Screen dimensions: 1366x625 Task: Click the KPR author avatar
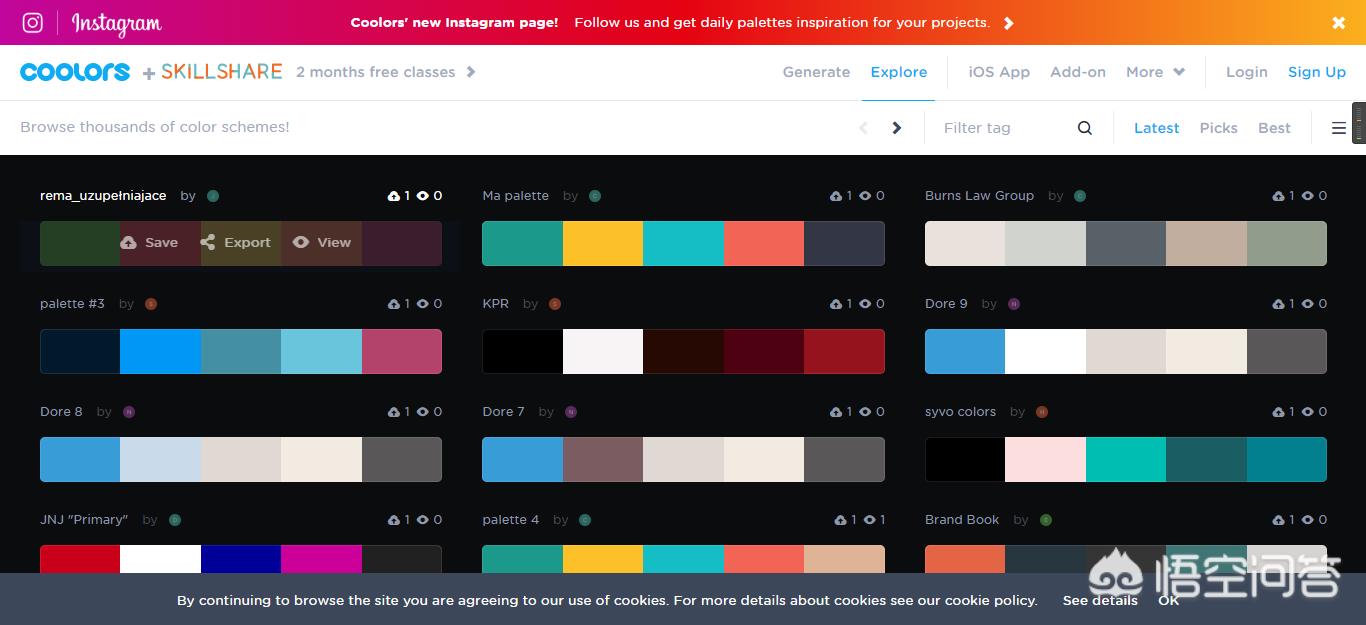555,304
